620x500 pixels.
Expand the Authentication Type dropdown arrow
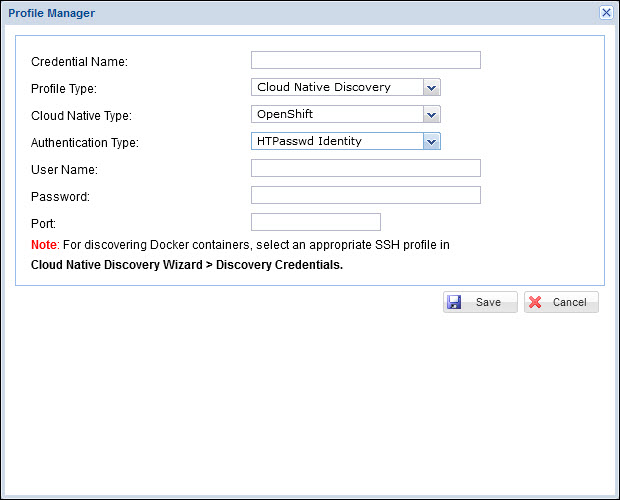pyautogui.click(x=431, y=142)
